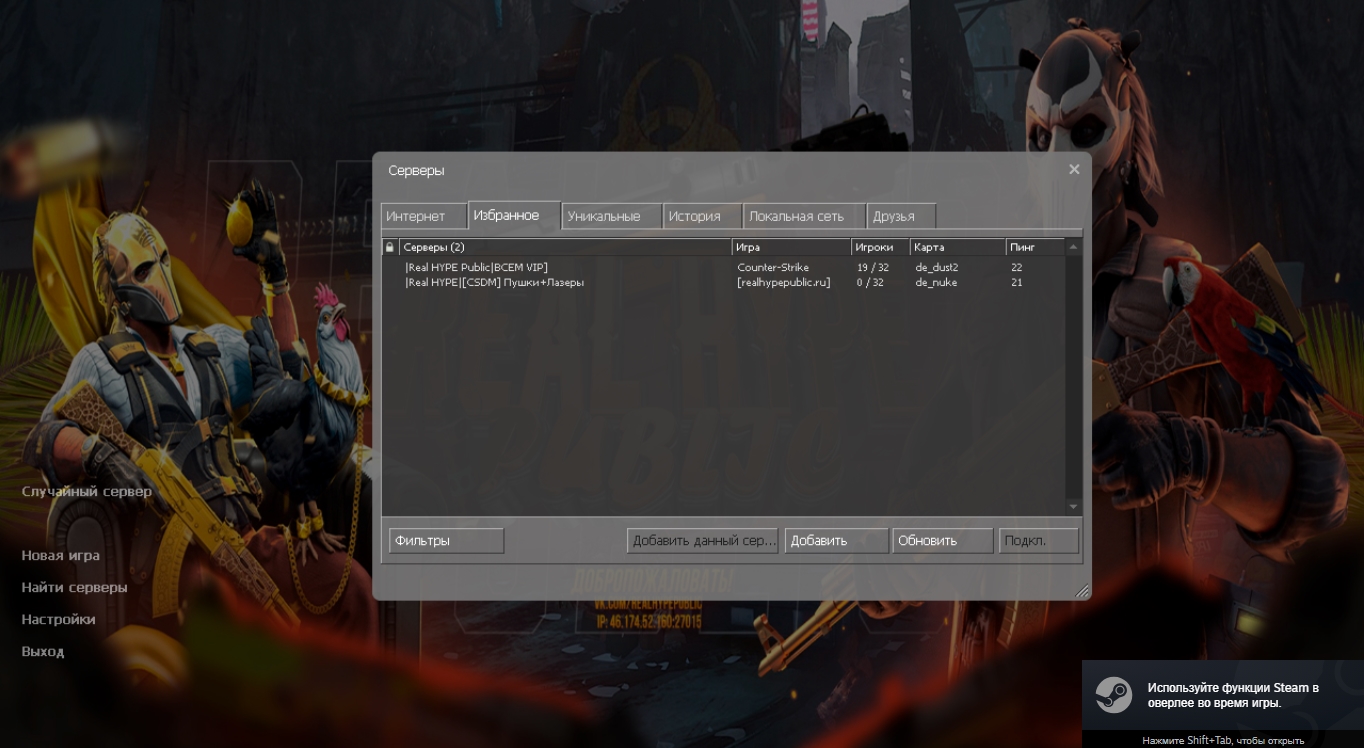Image resolution: width=1364 pixels, height=748 pixels.
Task: Click scrollbar up arrow in server list
Action: [1074, 247]
